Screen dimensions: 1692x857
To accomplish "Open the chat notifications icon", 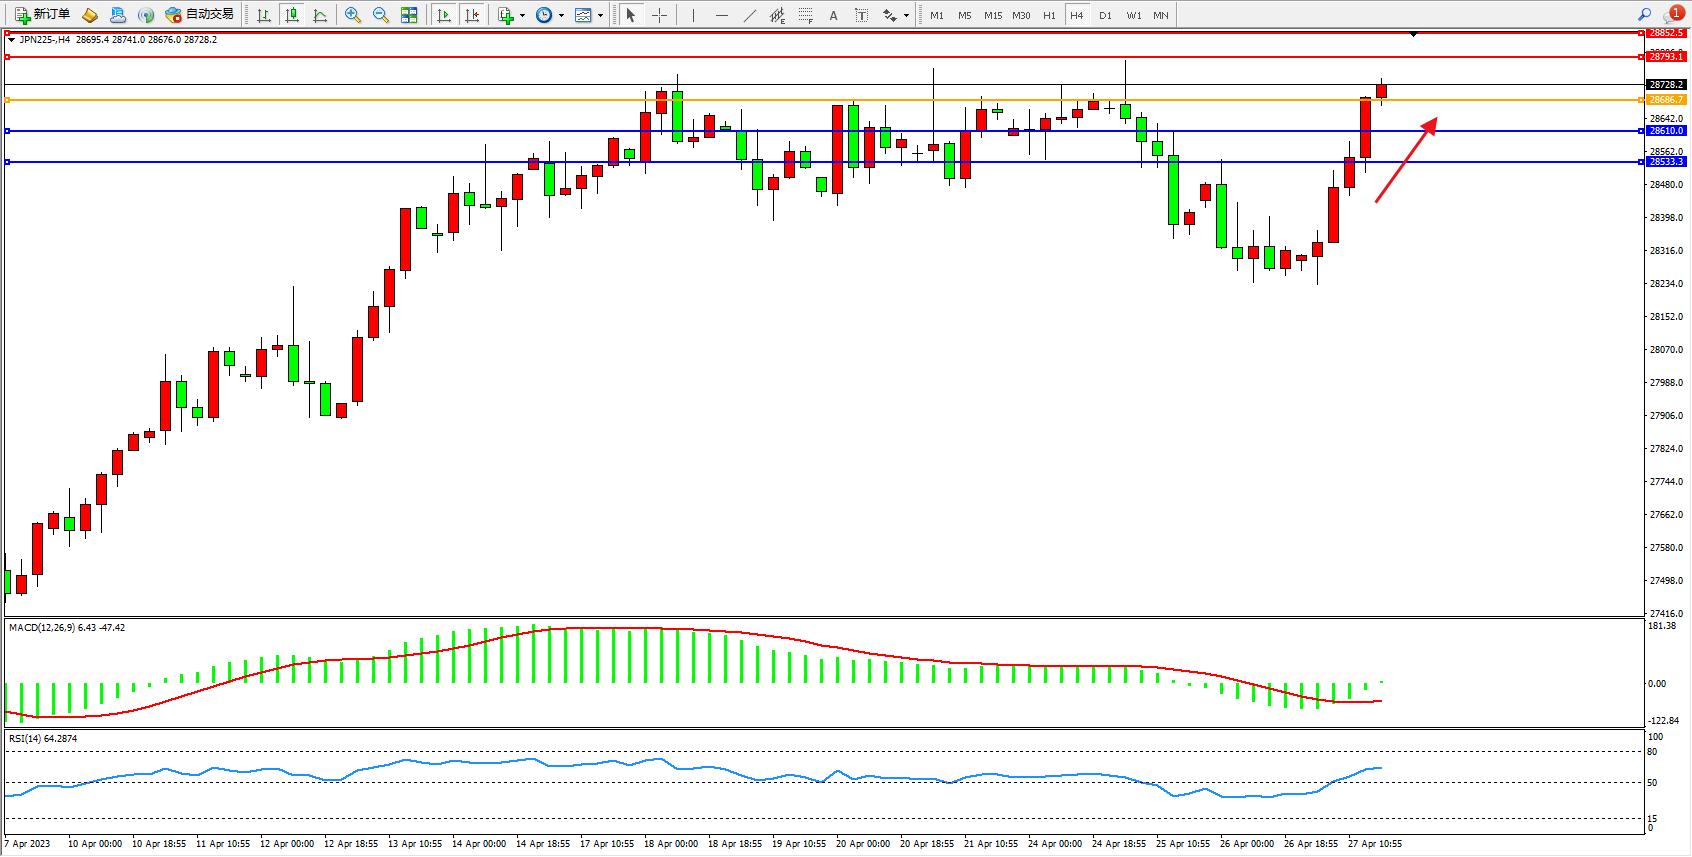I will tap(1671, 15).
